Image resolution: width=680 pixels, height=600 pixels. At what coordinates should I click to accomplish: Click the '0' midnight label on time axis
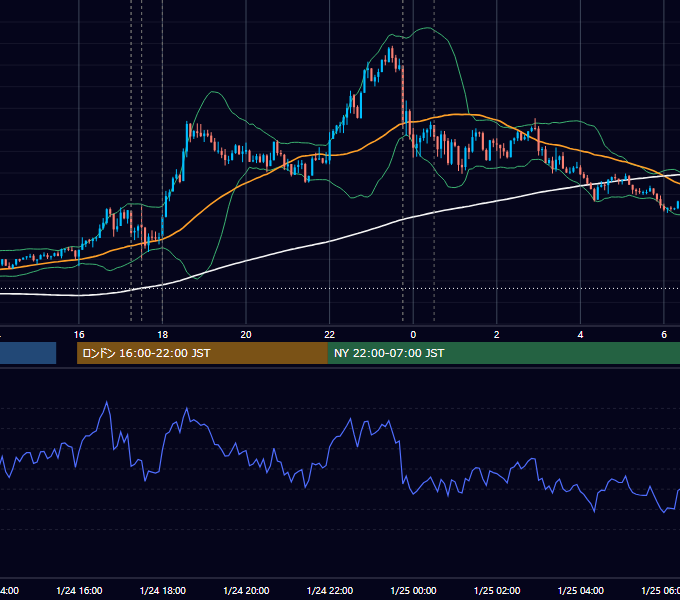pyautogui.click(x=413, y=335)
